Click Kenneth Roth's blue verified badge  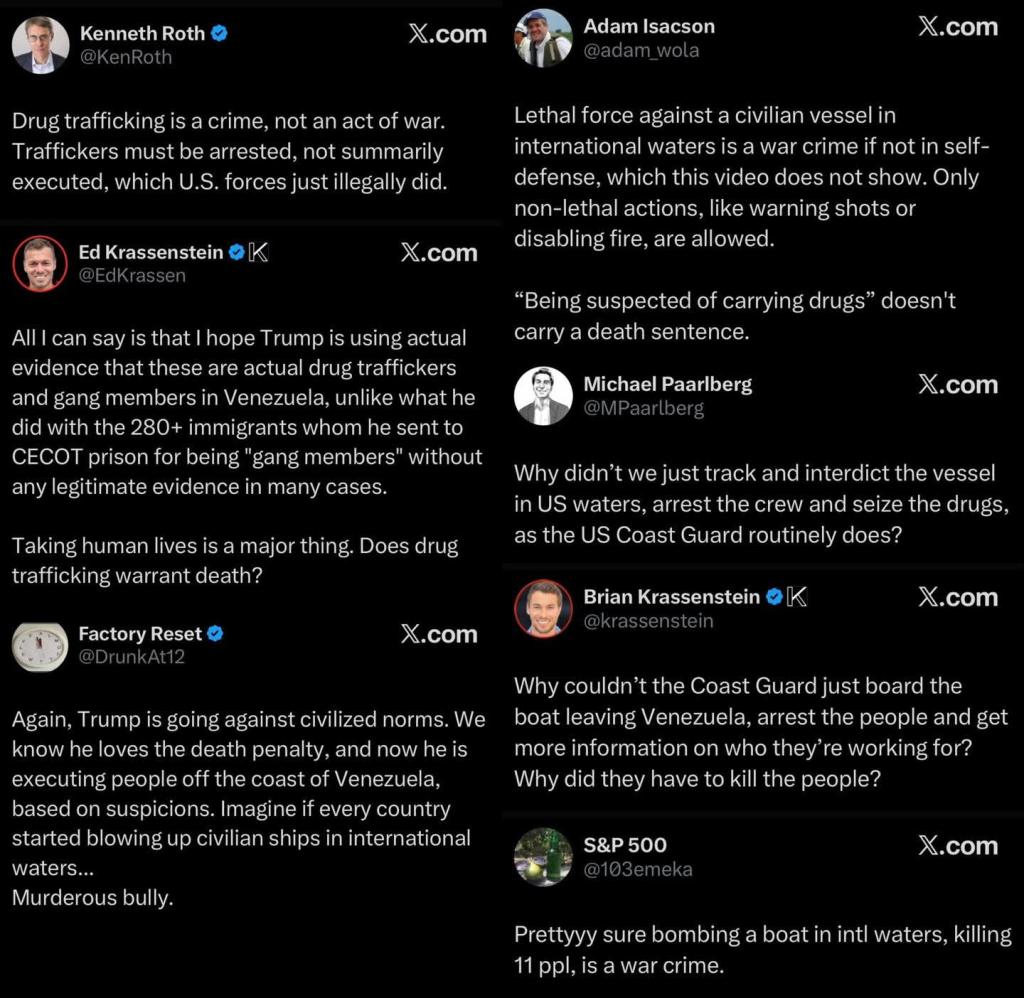coord(220,33)
